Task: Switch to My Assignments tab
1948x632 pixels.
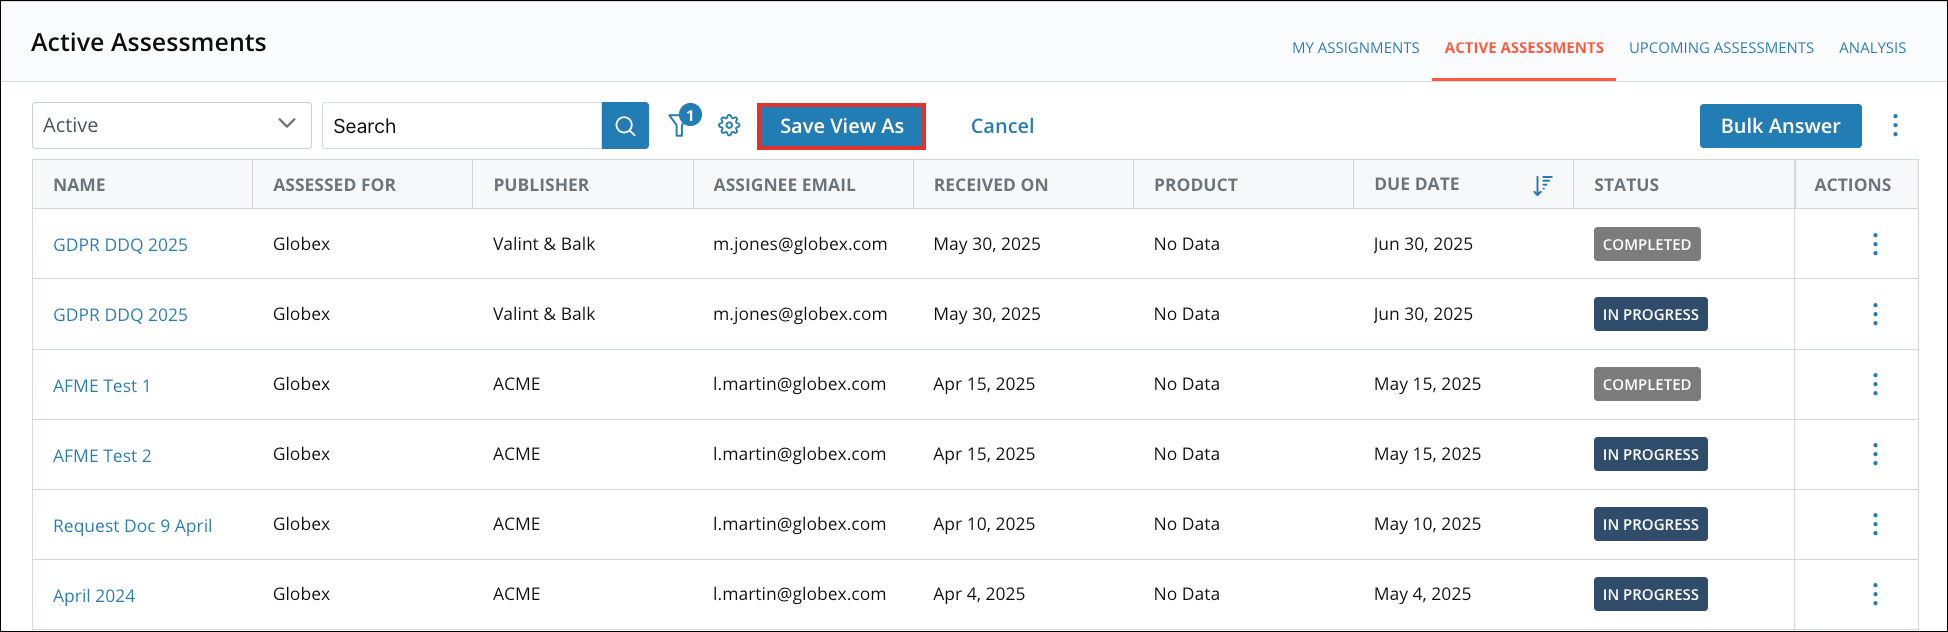Action: click(1355, 48)
